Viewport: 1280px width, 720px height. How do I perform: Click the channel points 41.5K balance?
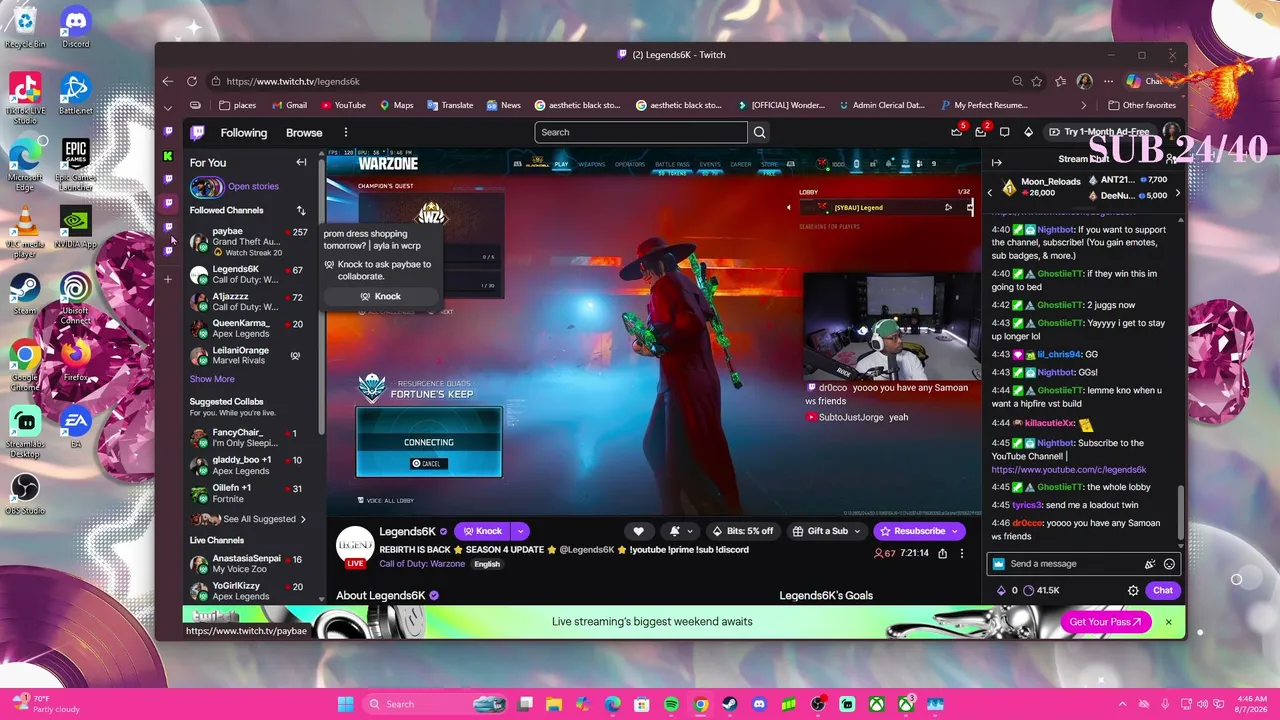[x=1040, y=590]
